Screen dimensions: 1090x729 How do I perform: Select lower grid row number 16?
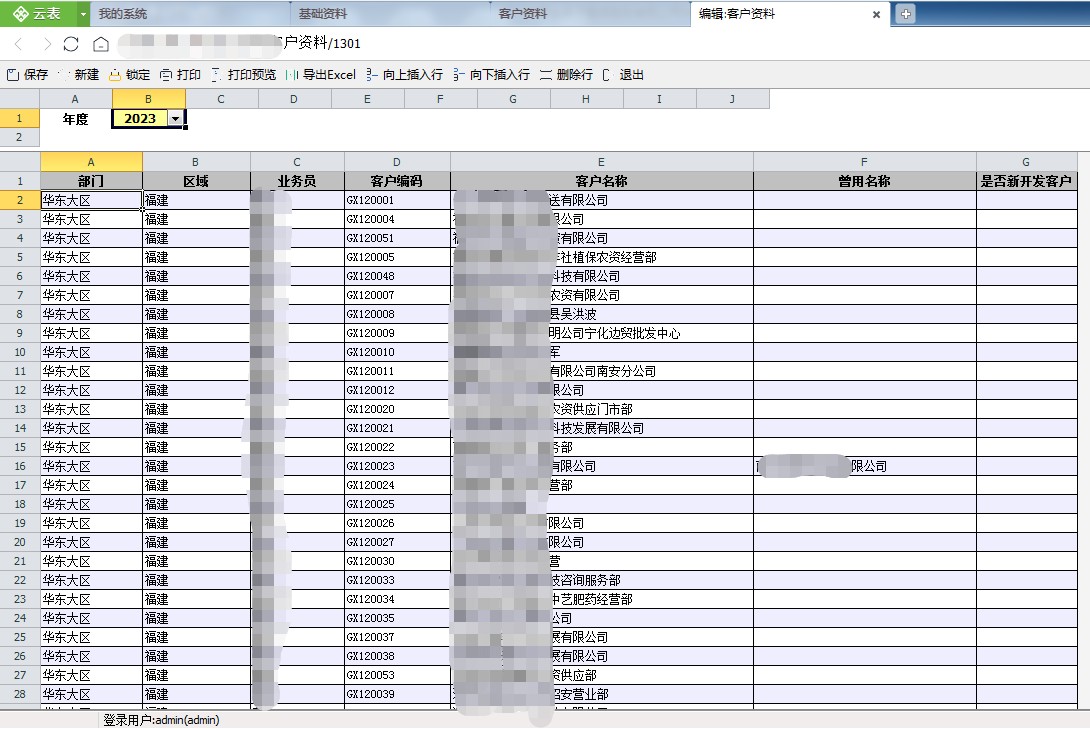pos(19,466)
